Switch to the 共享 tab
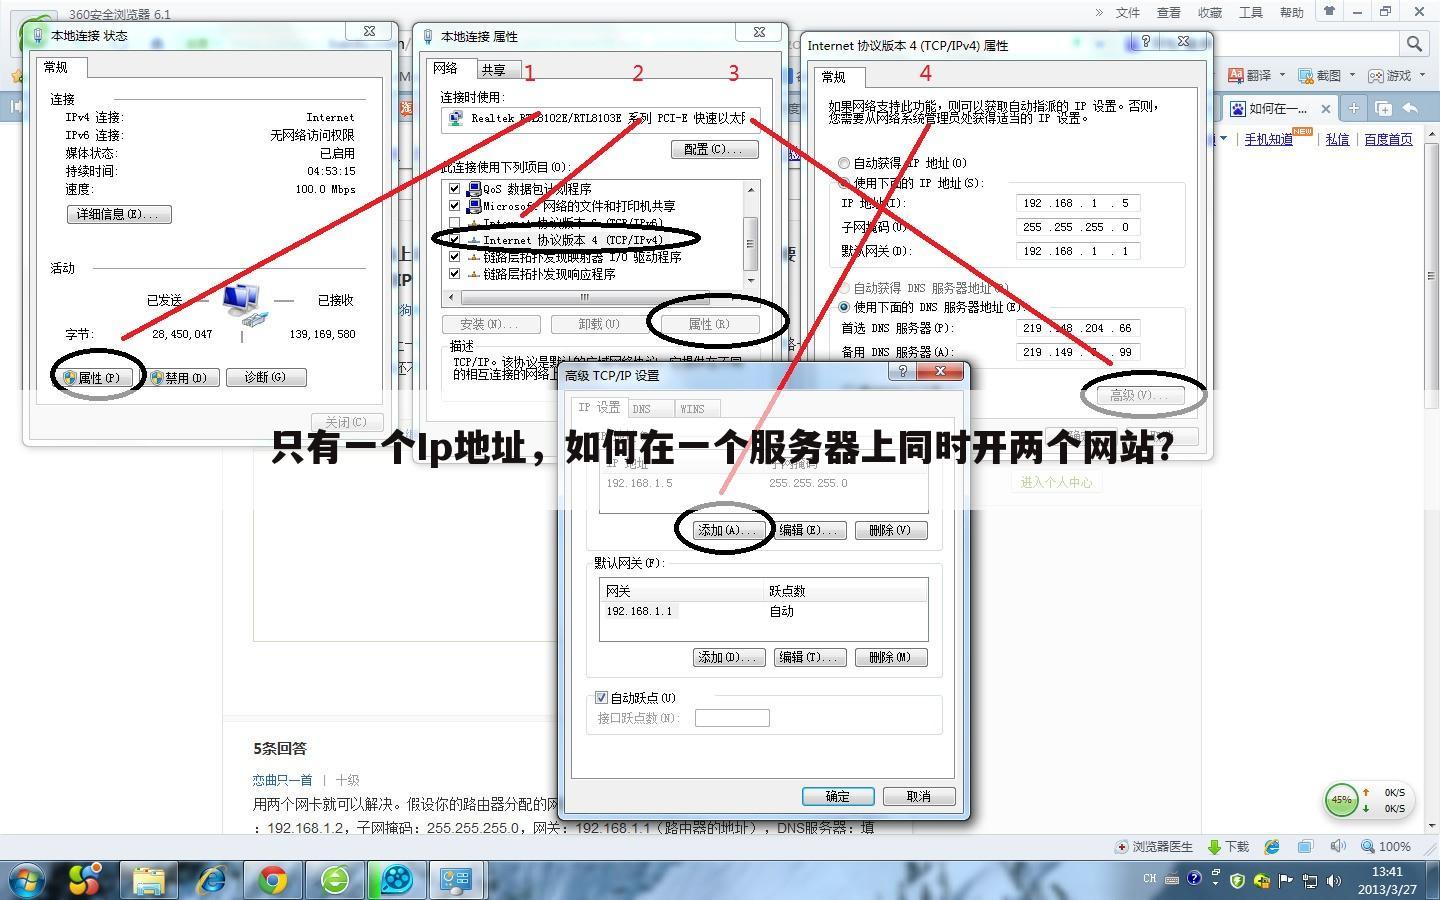 coord(494,69)
